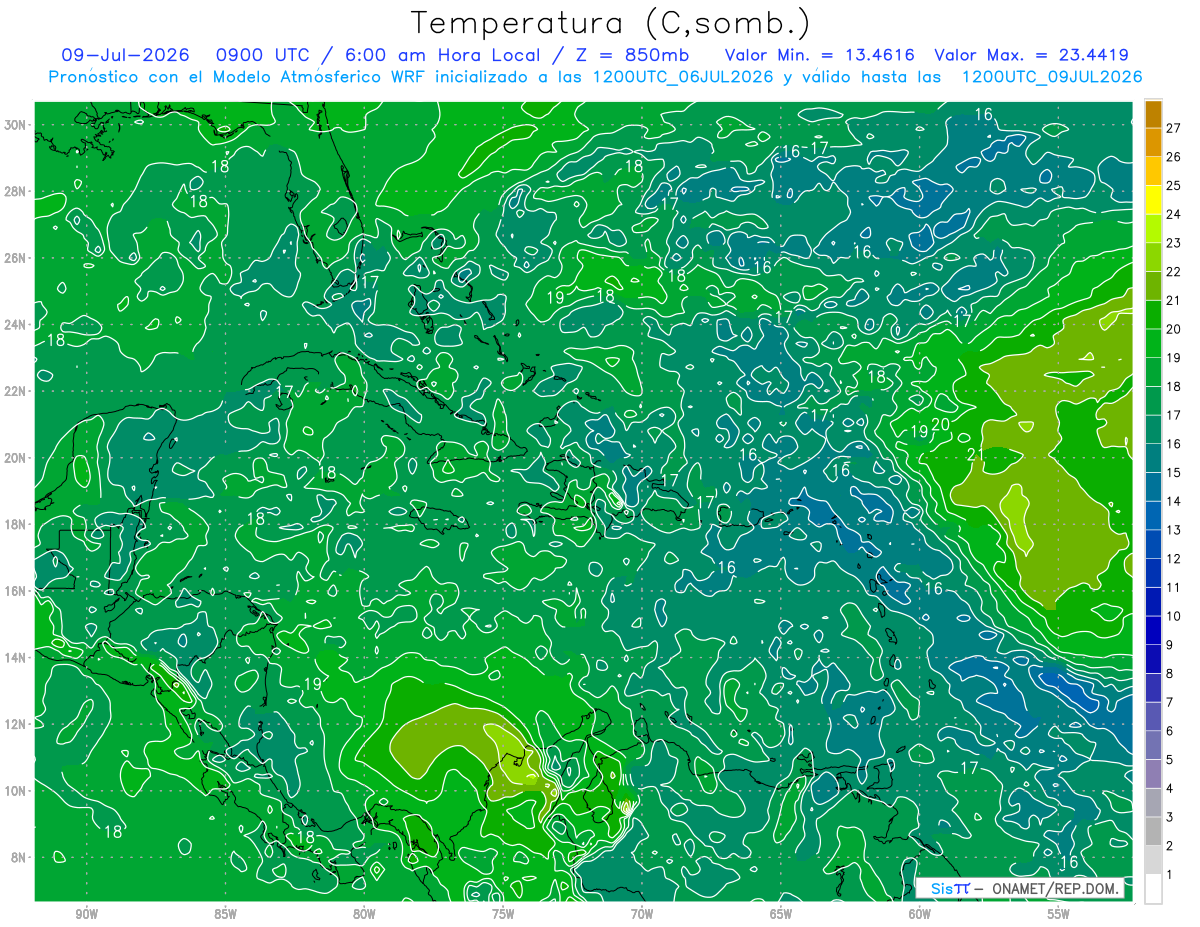Screen dimensions: 1200x927
Task: Click the "14N" latitude label
Action: click(x=16, y=657)
